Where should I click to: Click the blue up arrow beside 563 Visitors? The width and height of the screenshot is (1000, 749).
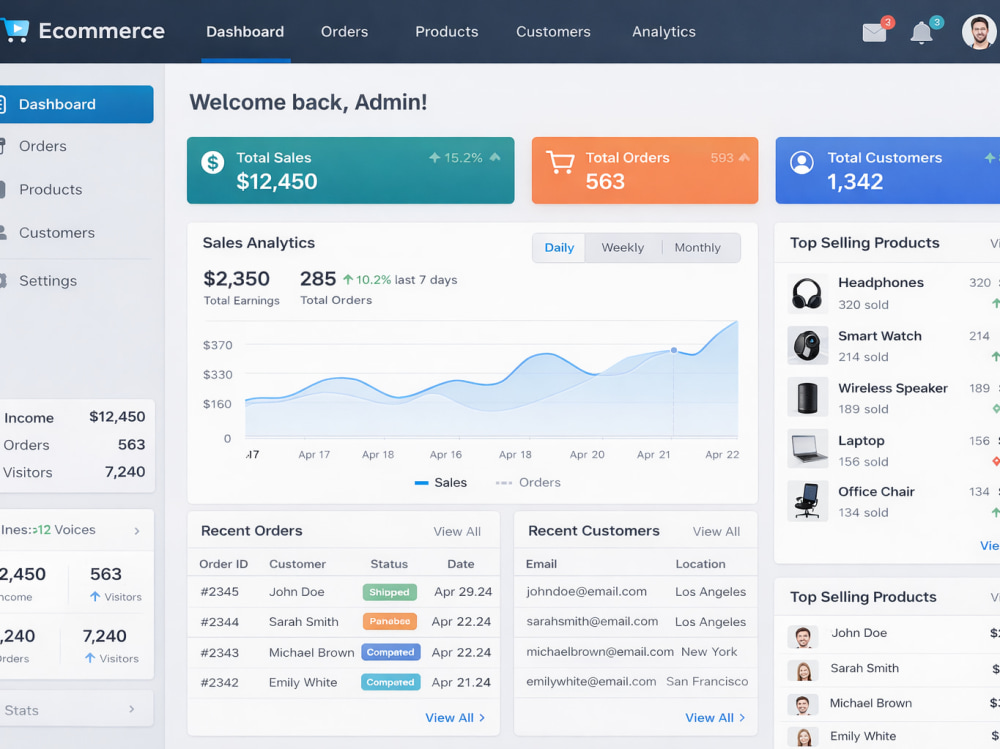(95, 597)
